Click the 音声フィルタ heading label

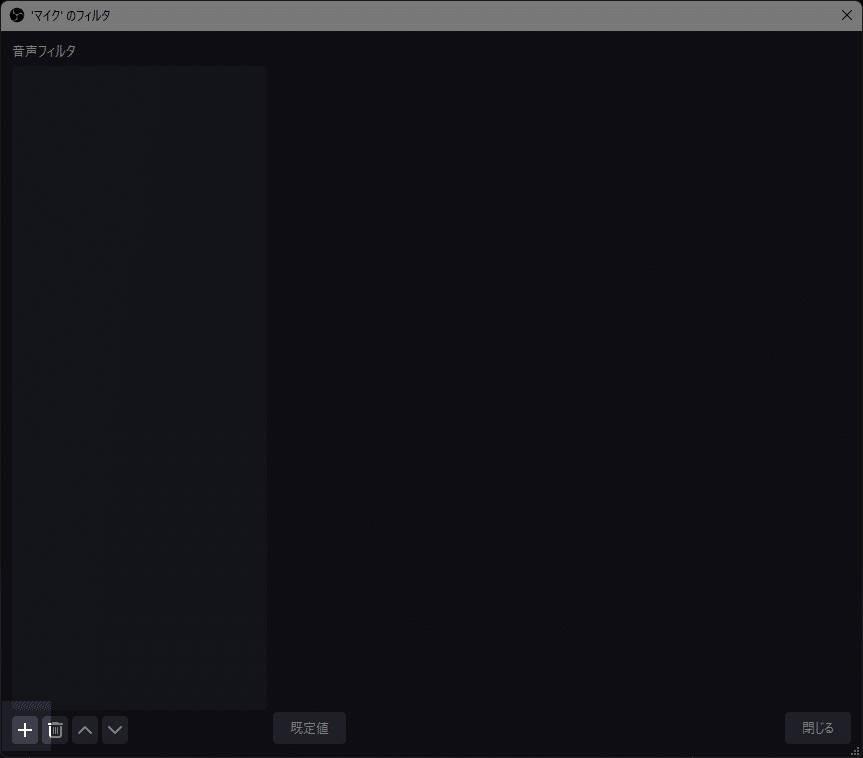click(x=43, y=51)
